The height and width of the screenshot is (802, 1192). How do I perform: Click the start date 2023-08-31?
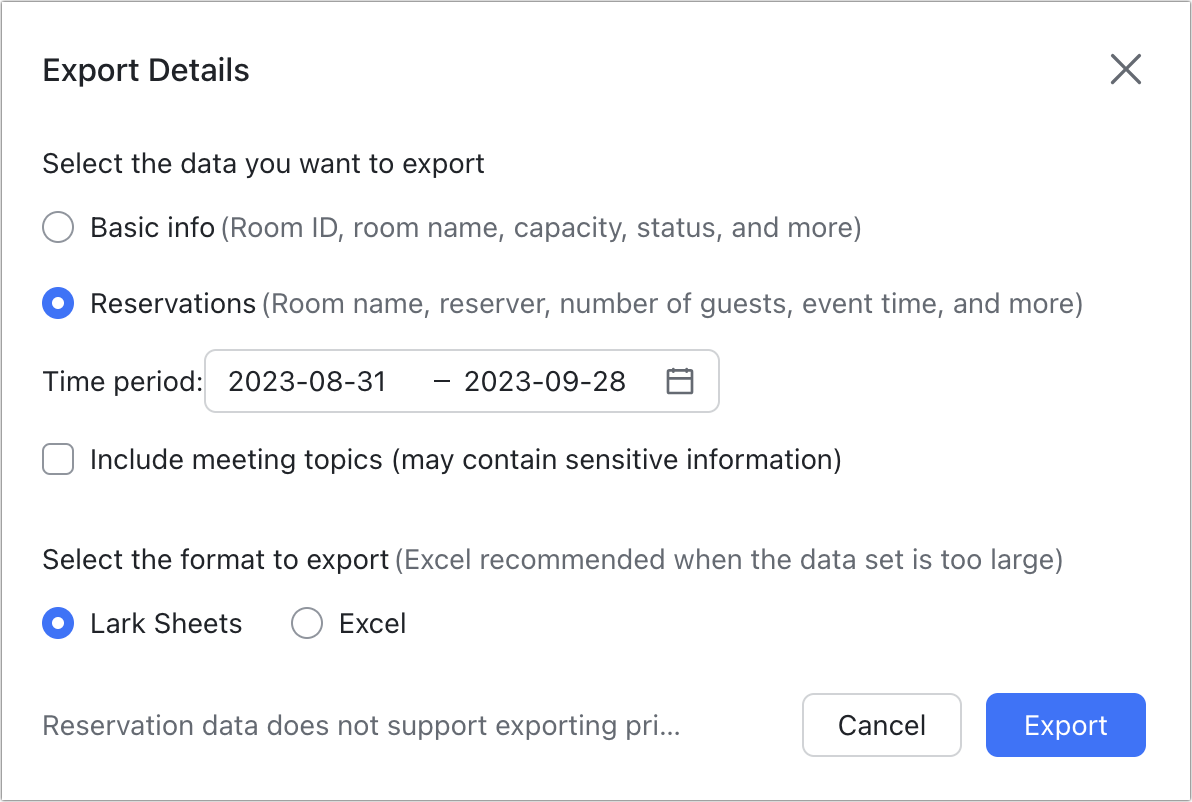[307, 381]
